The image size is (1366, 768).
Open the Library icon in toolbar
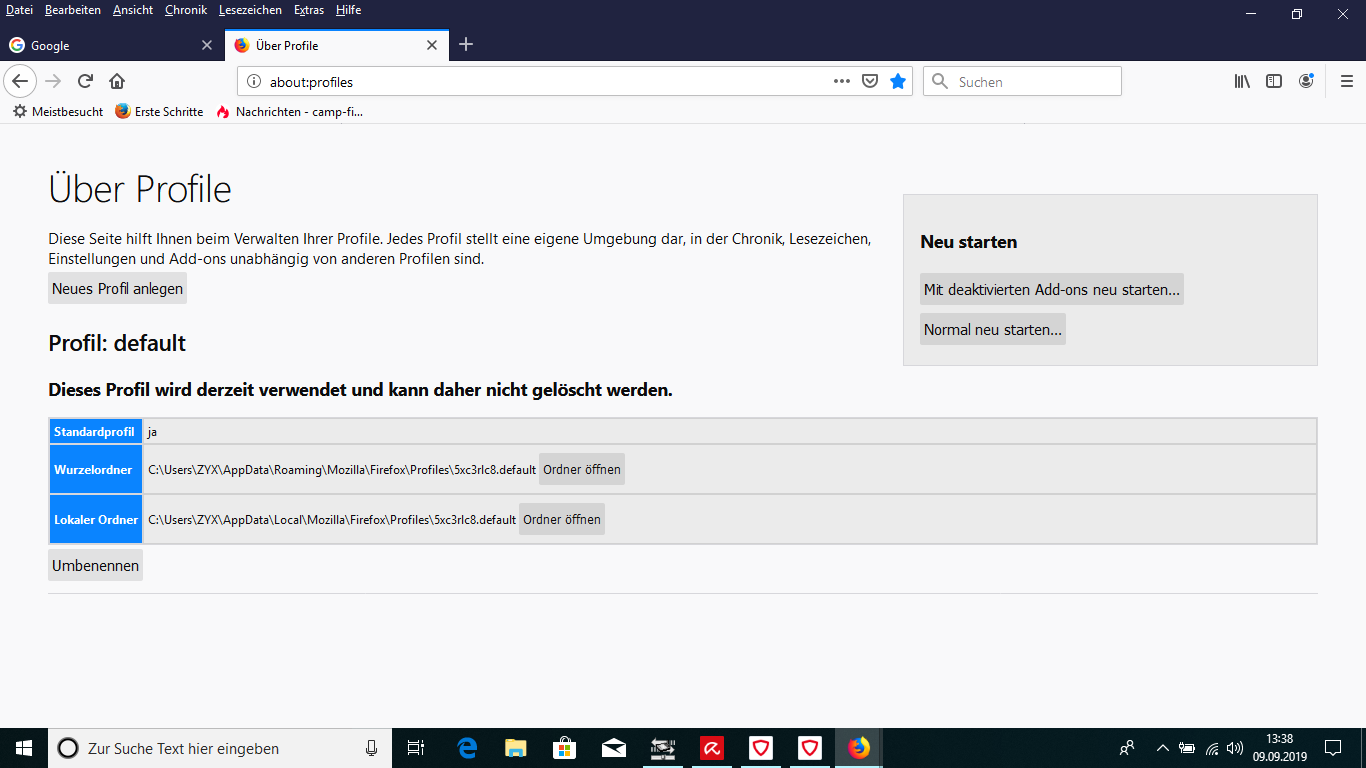pyautogui.click(x=1242, y=82)
